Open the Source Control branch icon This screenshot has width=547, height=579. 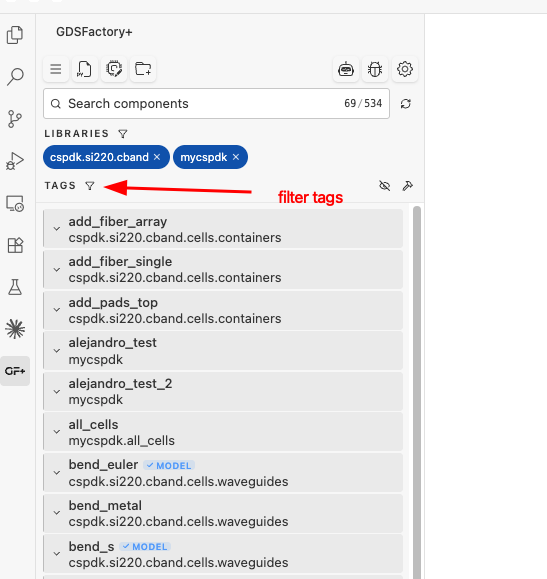click(15, 119)
